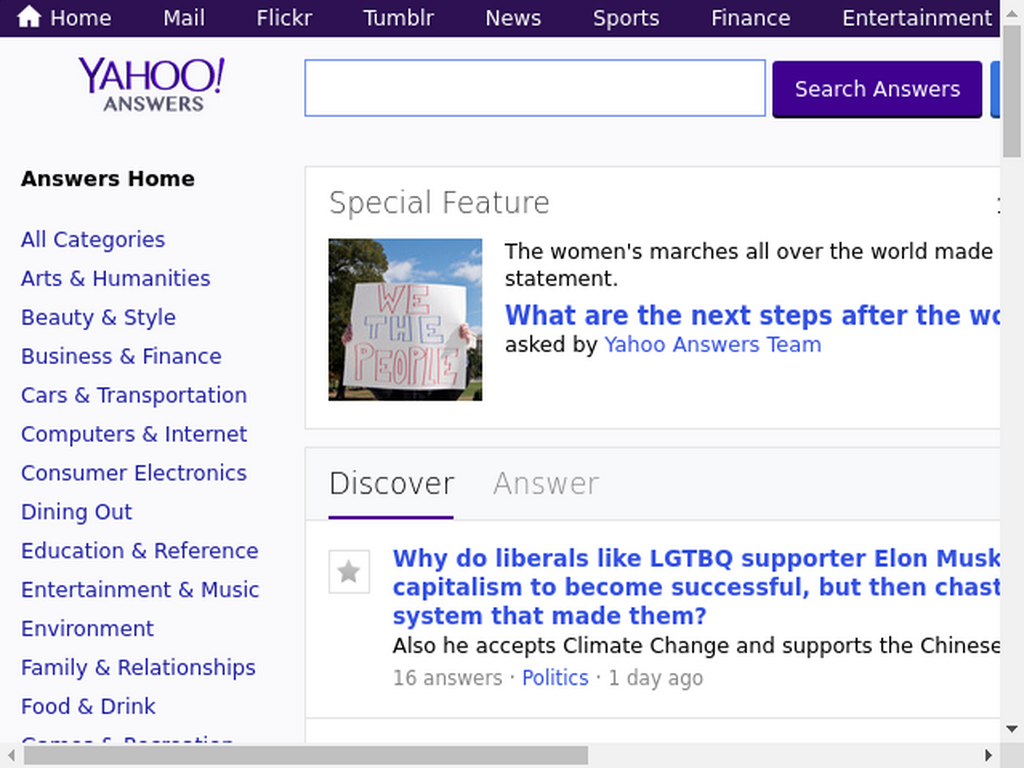Open Education & Reference category

pyautogui.click(x=140, y=551)
